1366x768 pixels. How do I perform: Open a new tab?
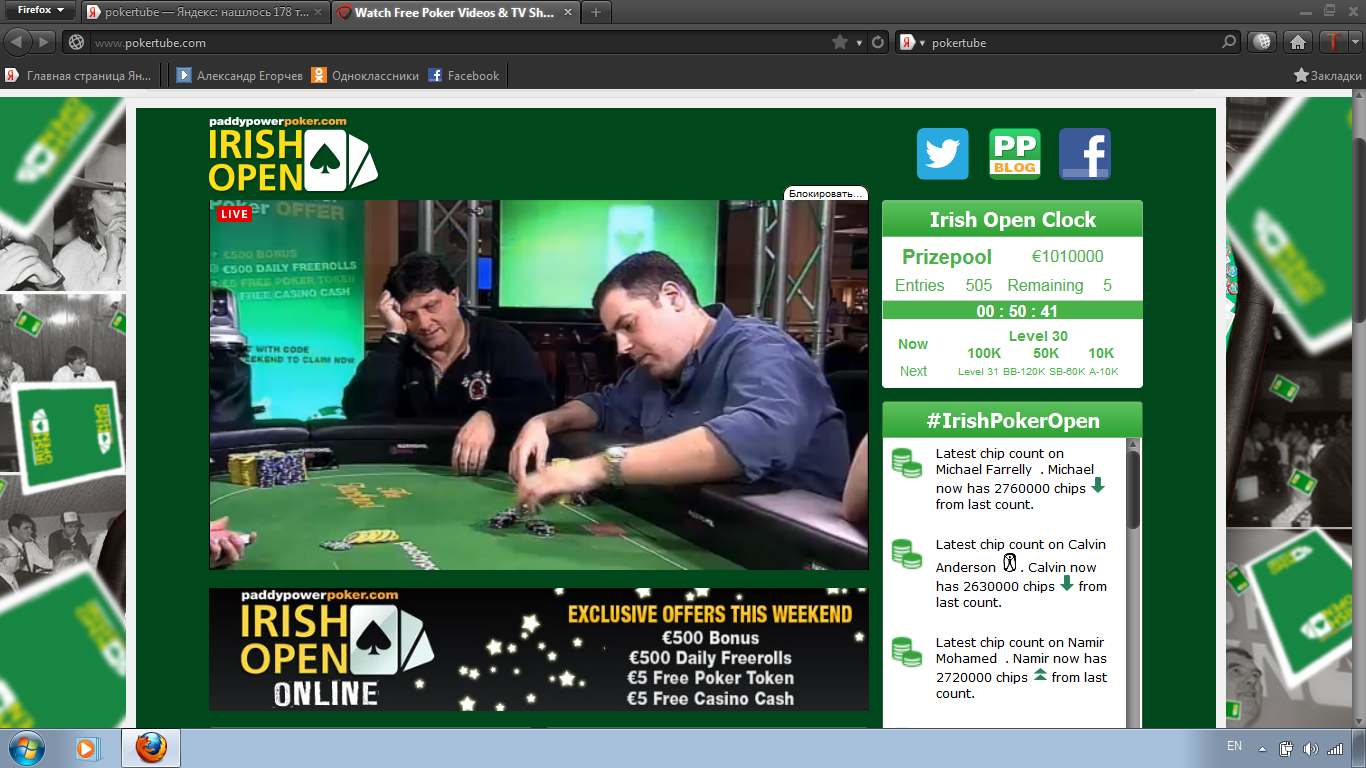tap(596, 12)
